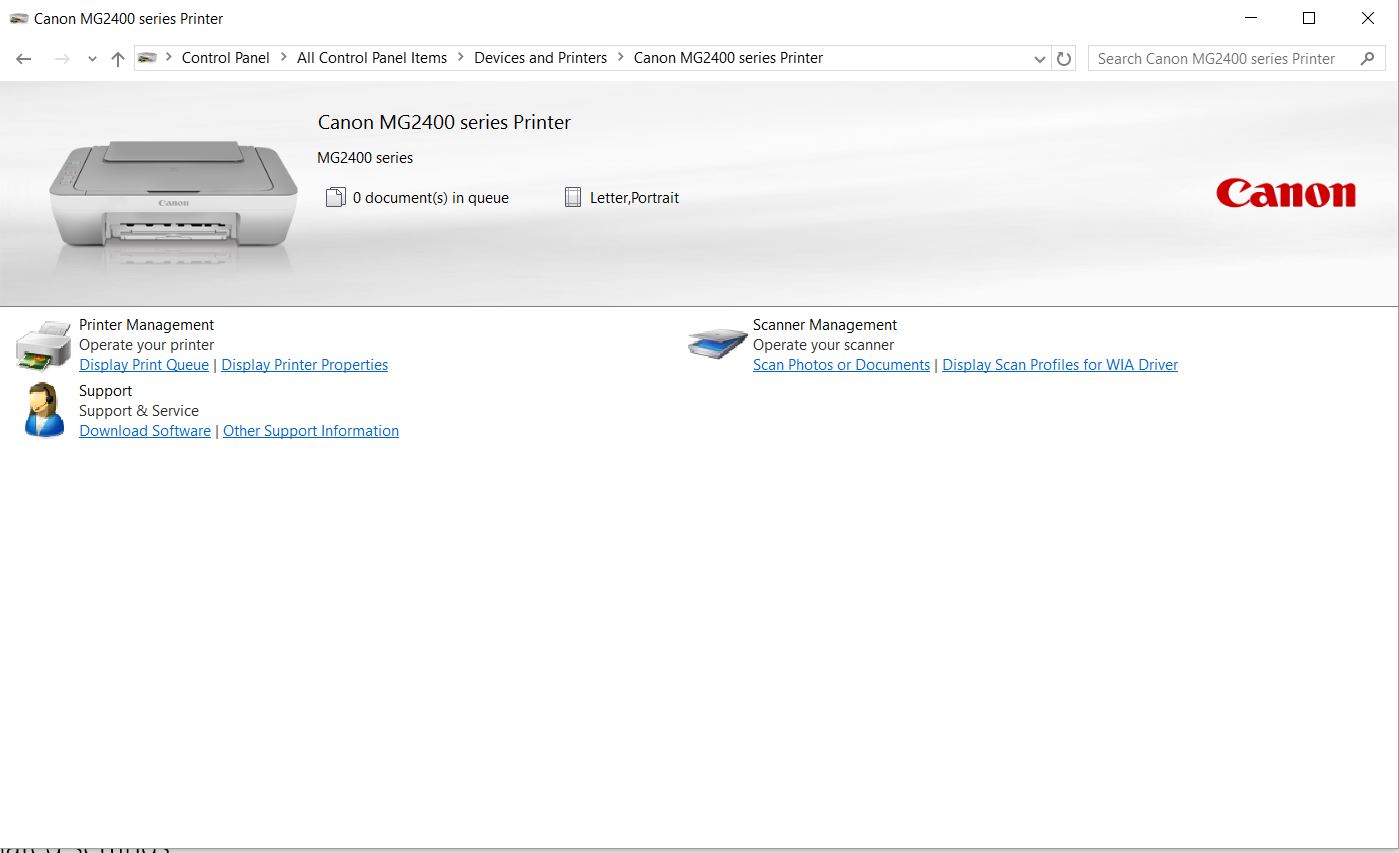Image resolution: width=1399 pixels, height=853 pixels.
Task: Click the Support headset person icon
Action: 43,411
